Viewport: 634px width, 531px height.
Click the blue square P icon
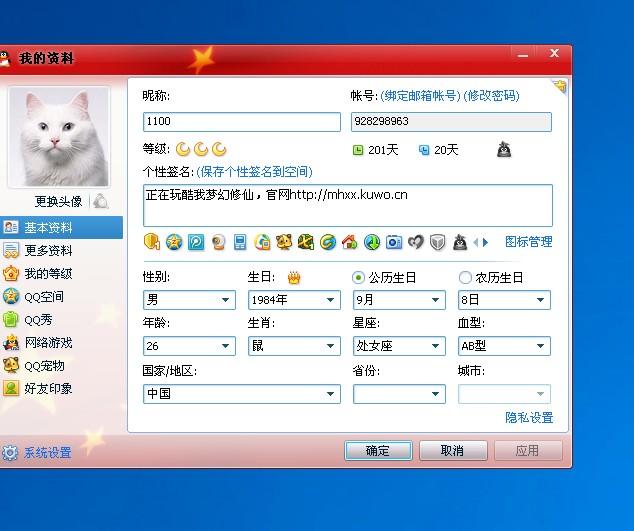[x=196, y=242]
